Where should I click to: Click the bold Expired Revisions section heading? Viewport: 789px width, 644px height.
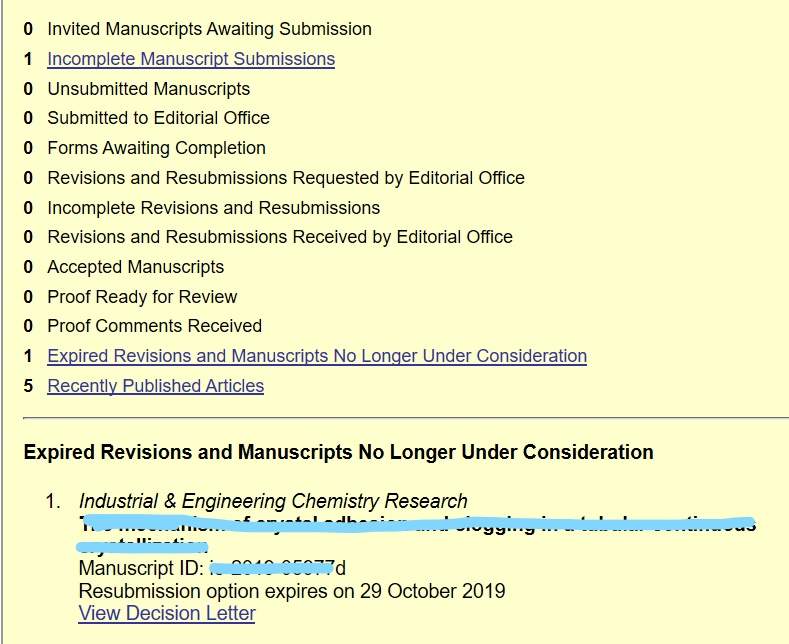[x=338, y=452]
